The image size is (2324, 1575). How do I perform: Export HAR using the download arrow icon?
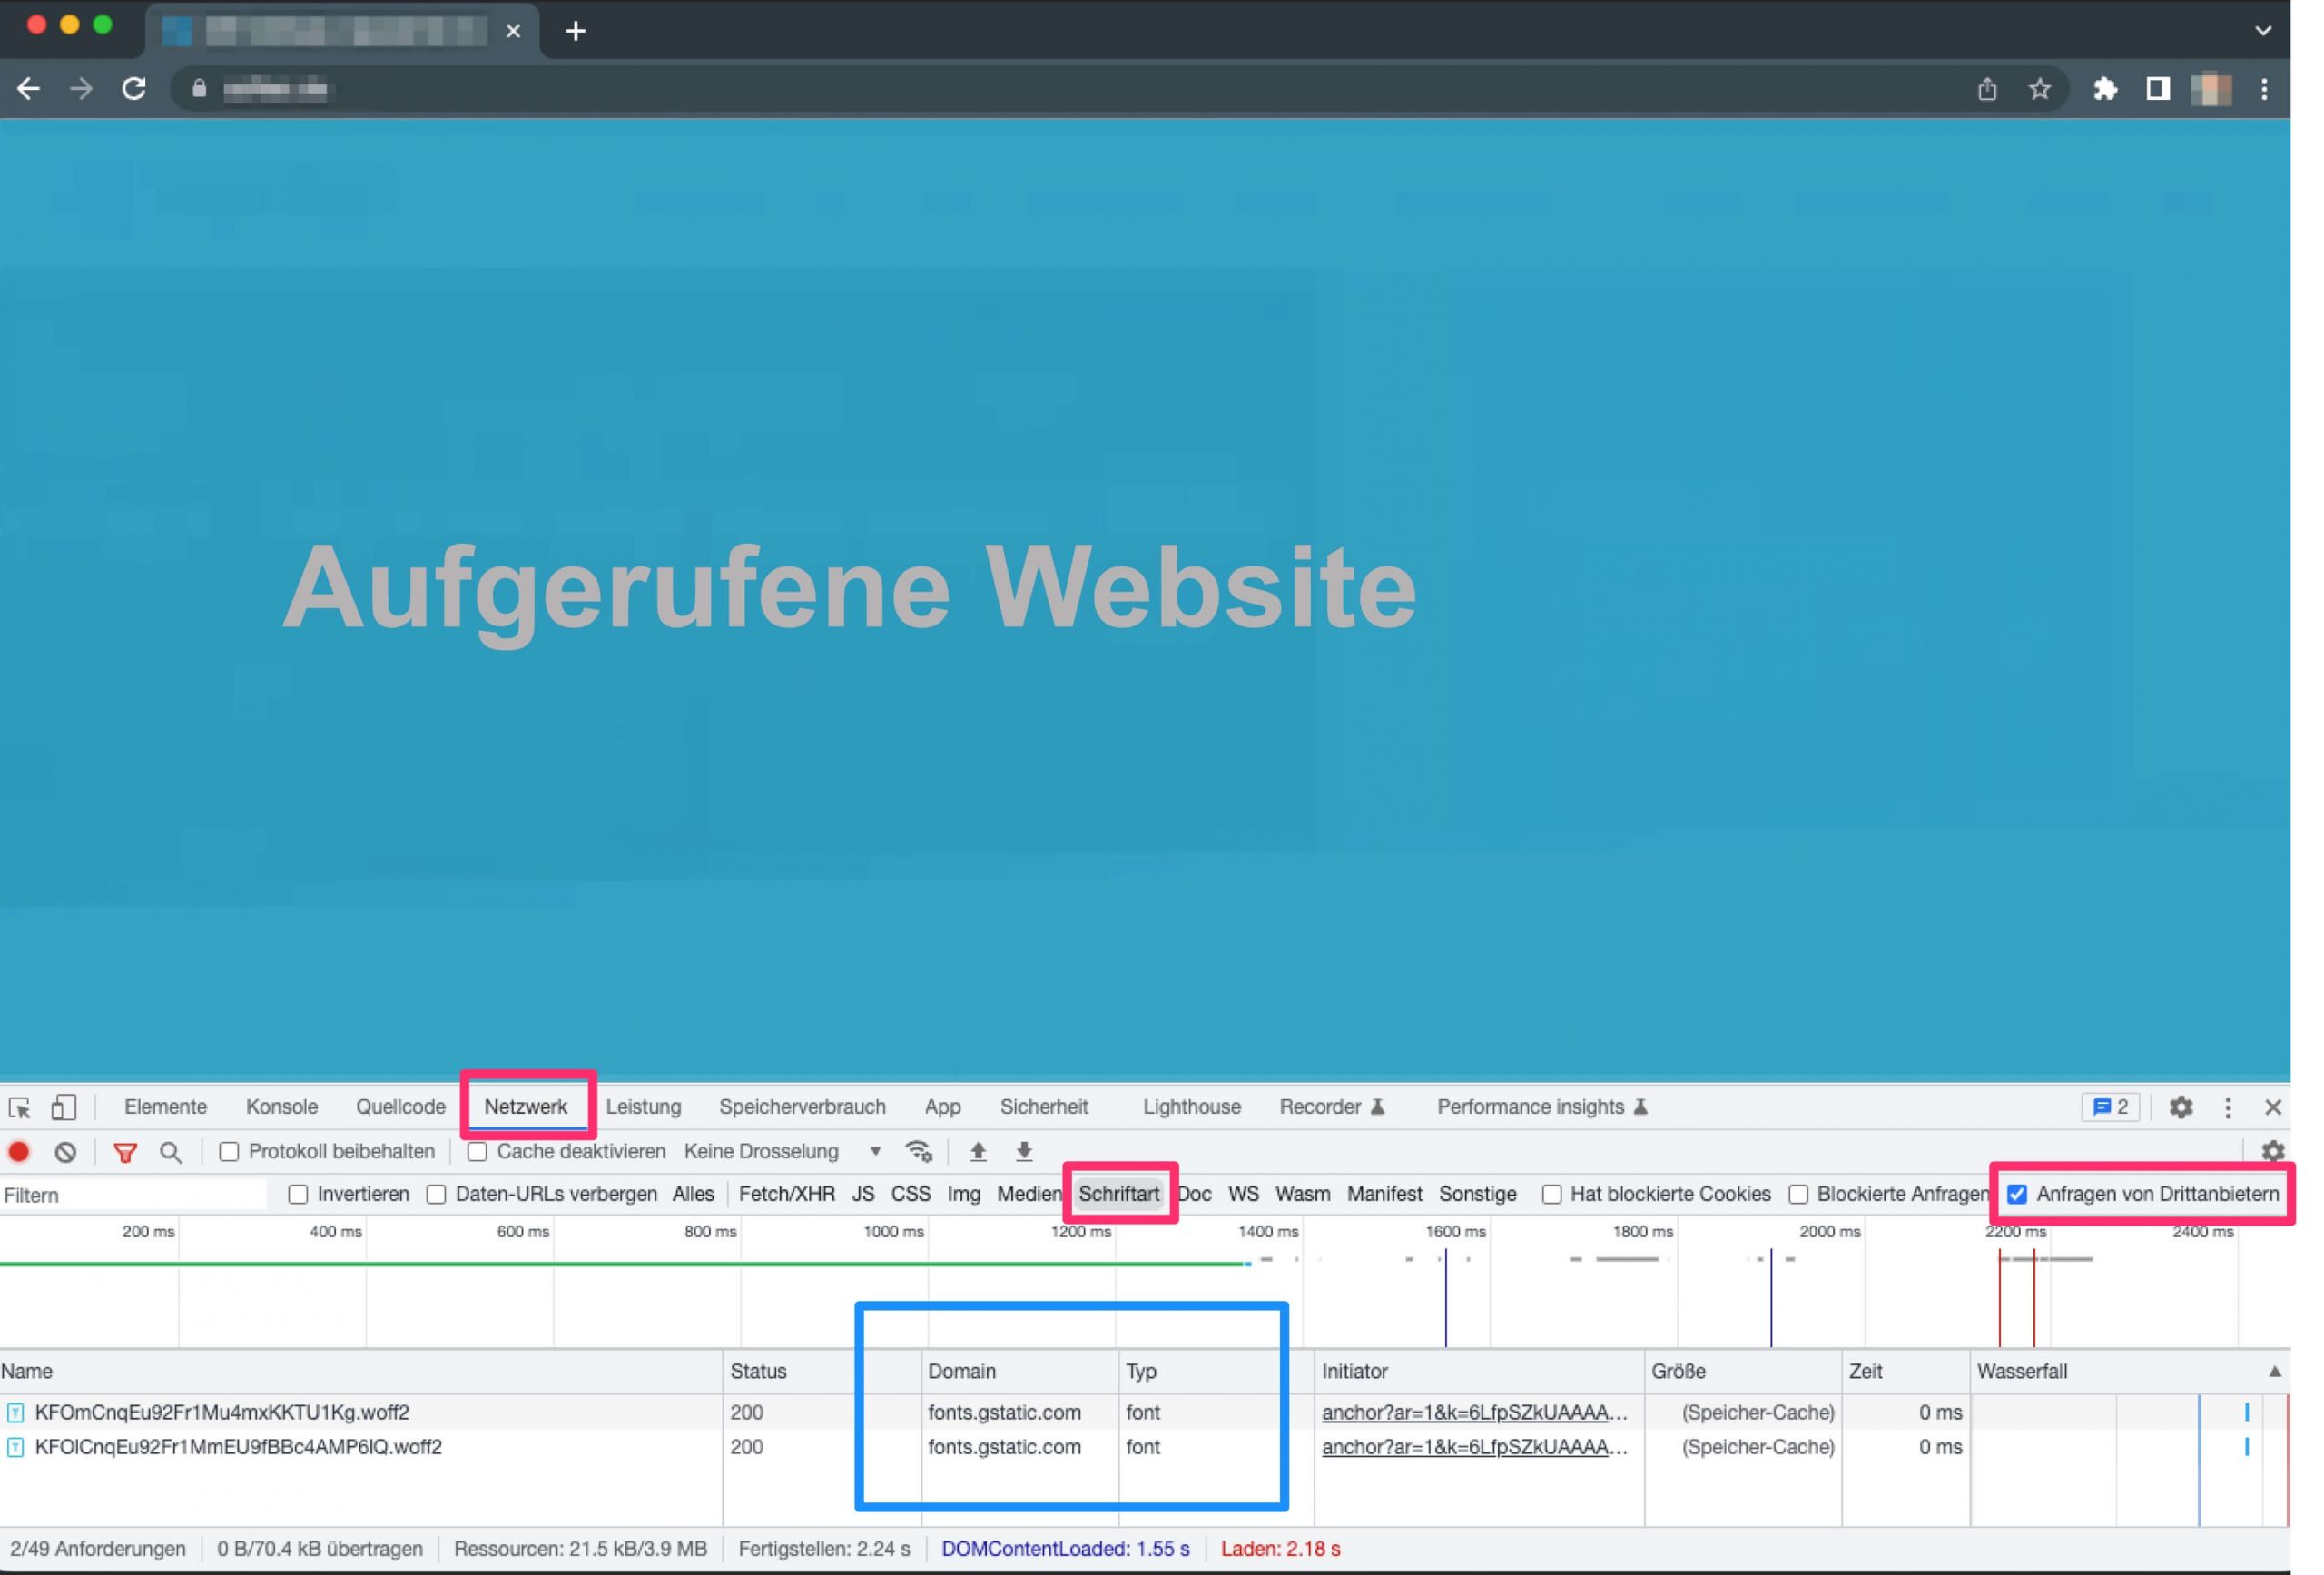[1023, 1151]
